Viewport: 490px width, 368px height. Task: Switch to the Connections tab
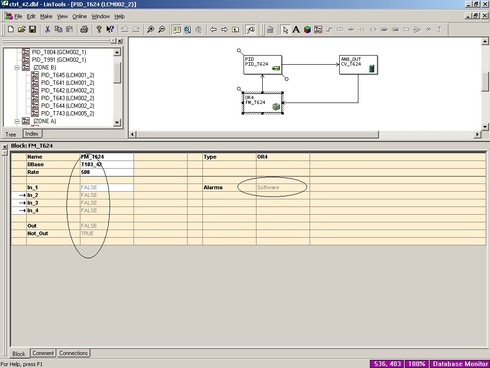[x=73, y=353]
